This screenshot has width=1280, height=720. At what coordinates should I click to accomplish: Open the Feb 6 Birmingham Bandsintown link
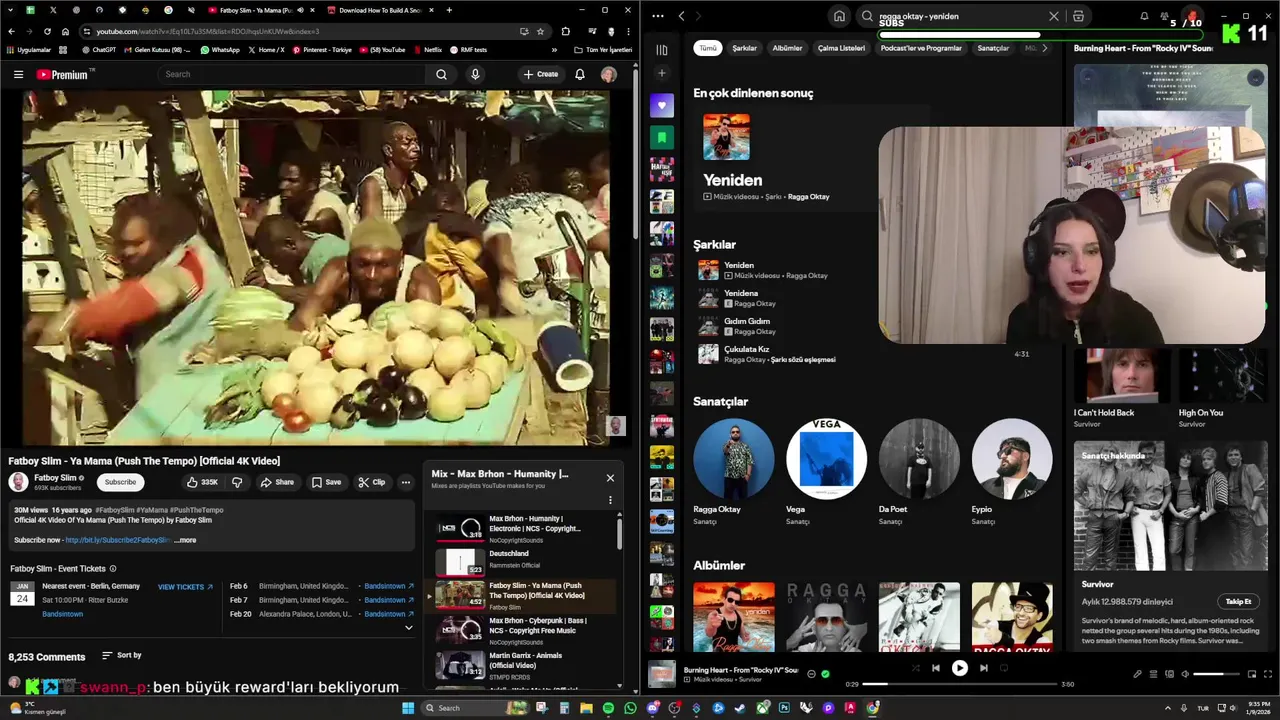(x=389, y=586)
